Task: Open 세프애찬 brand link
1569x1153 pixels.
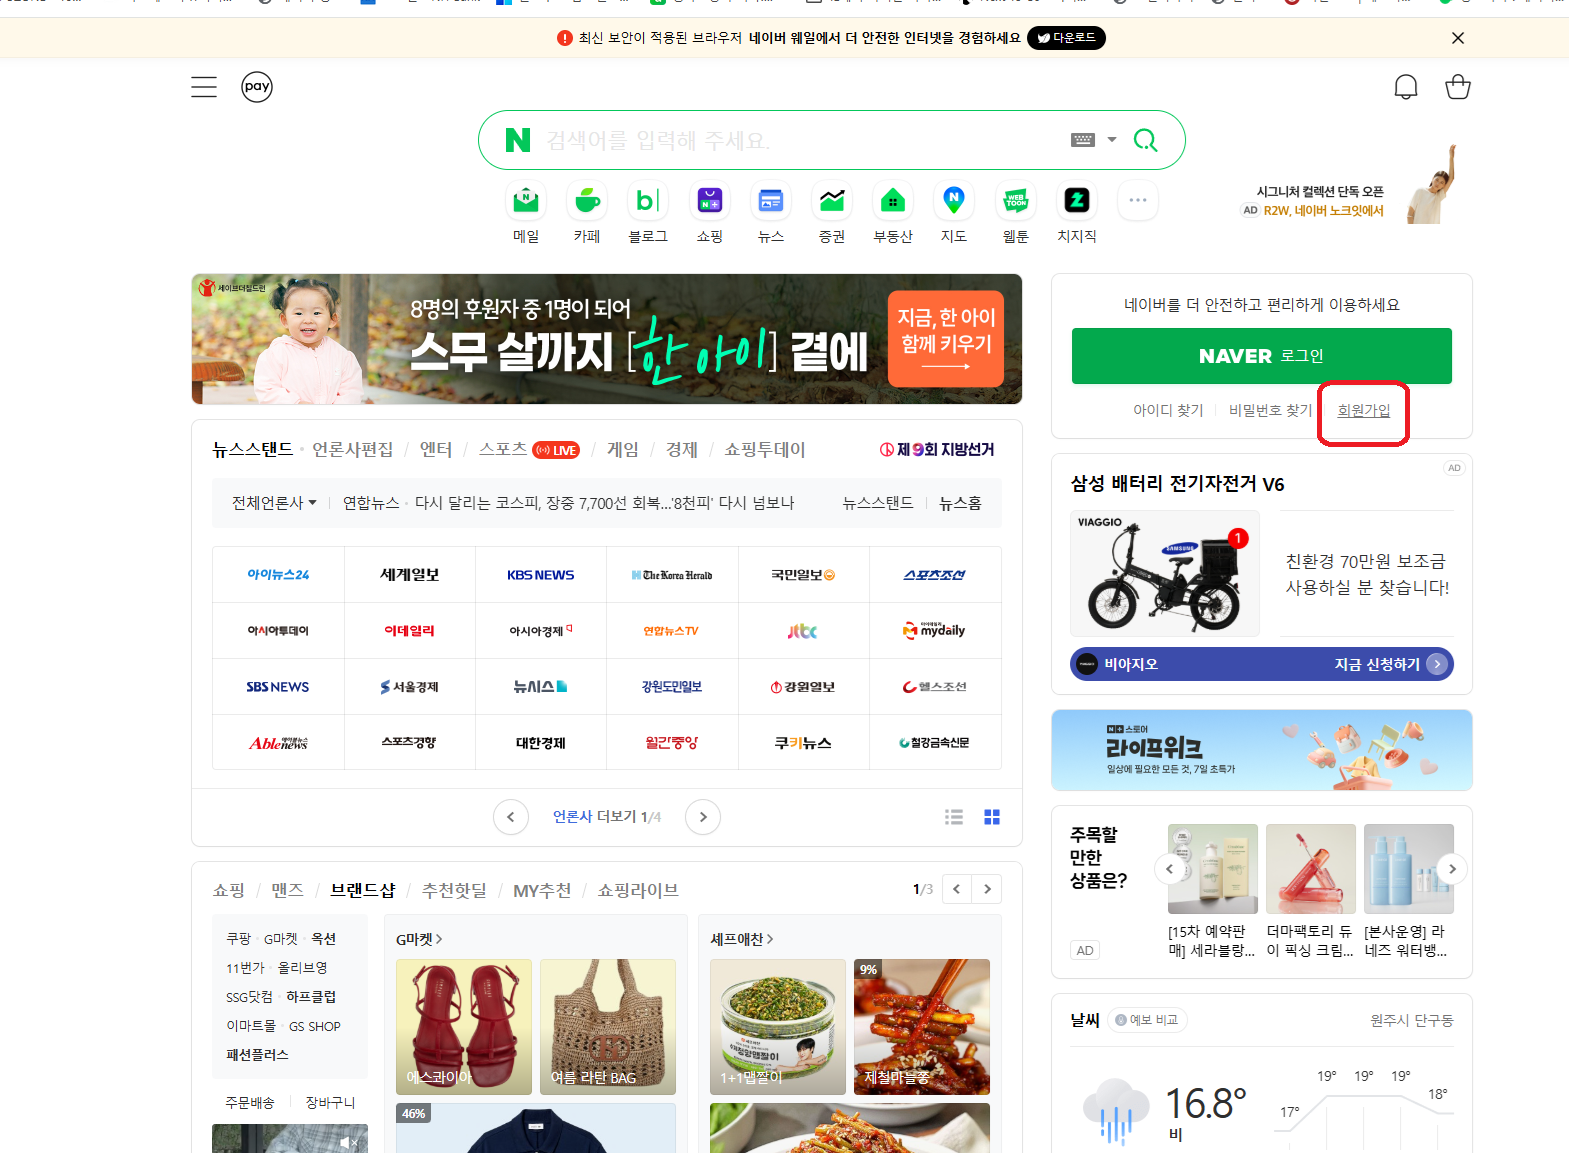Action: tap(742, 939)
